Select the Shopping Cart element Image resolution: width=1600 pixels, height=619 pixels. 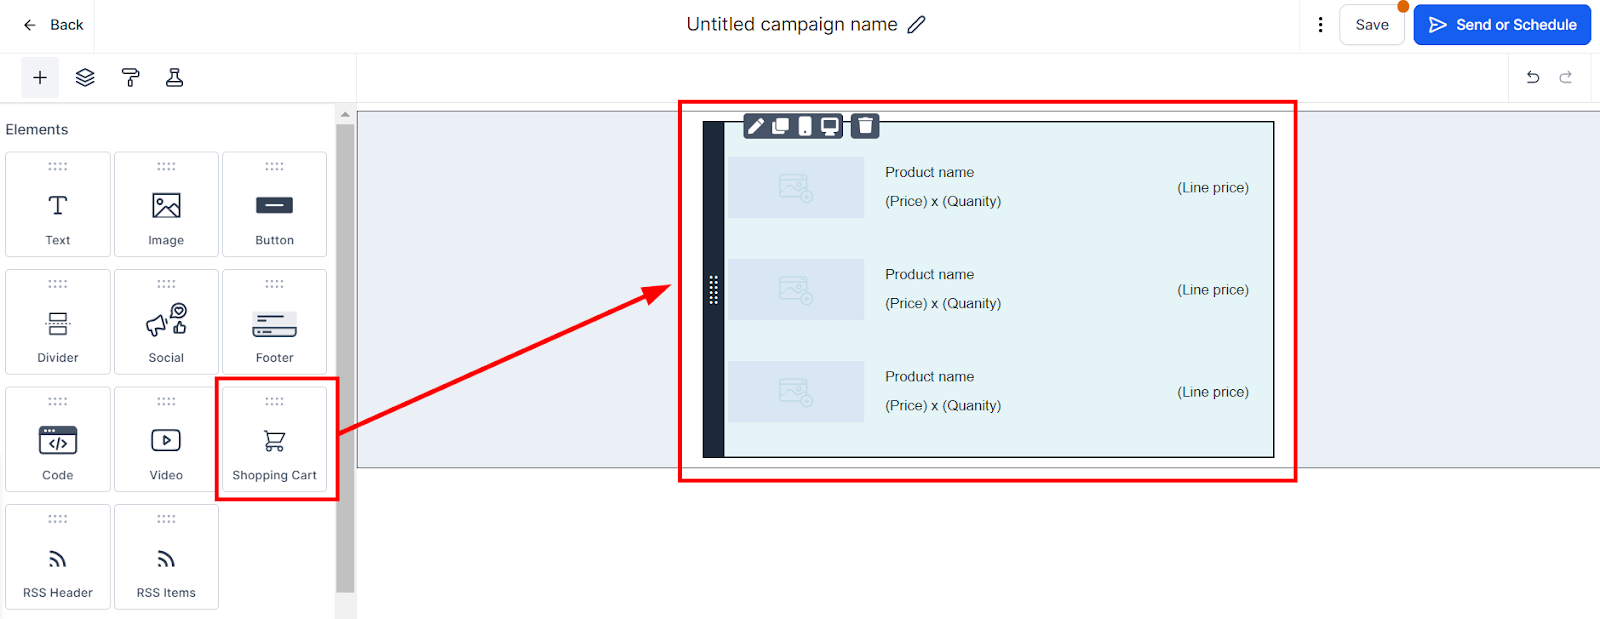pos(274,439)
